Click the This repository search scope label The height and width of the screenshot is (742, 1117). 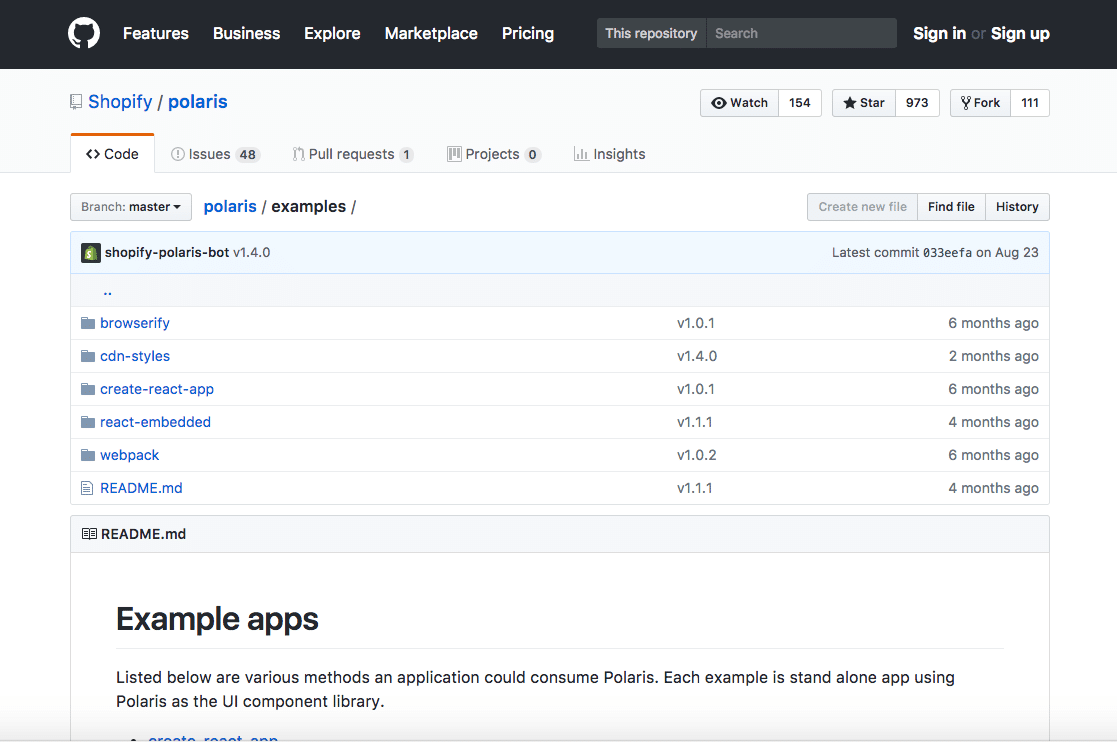[651, 33]
